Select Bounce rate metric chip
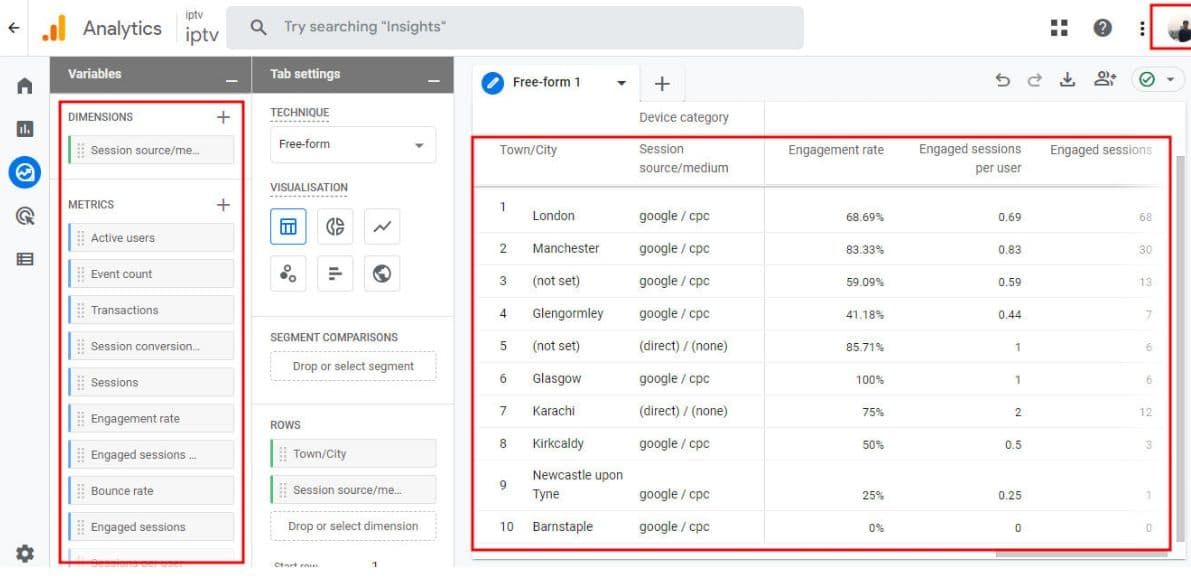Viewport: 1191px width, 583px height. [x=151, y=491]
